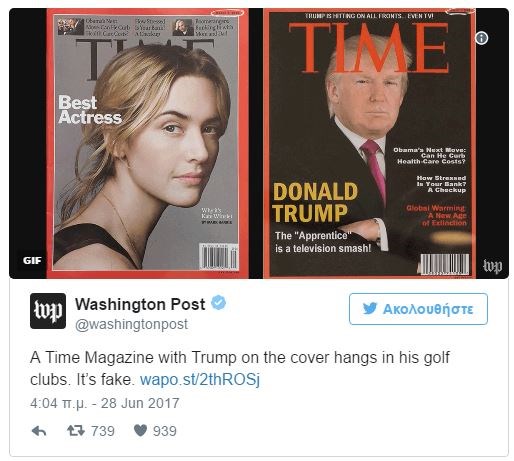View the 939 likes count

[x=165, y=431]
